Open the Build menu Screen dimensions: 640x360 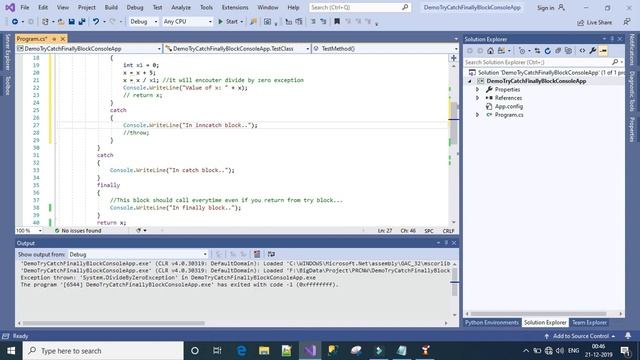(x=111, y=8)
